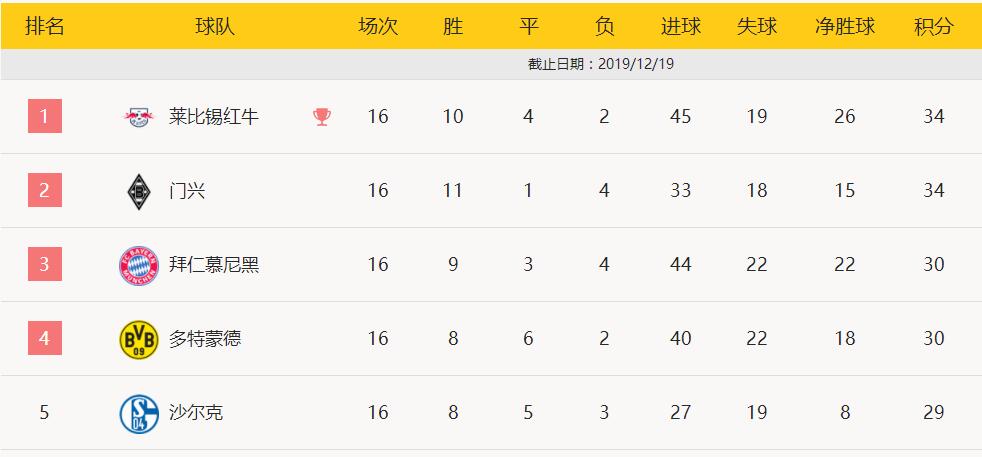
Task: Open team page for 门兴
Action: click(187, 191)
